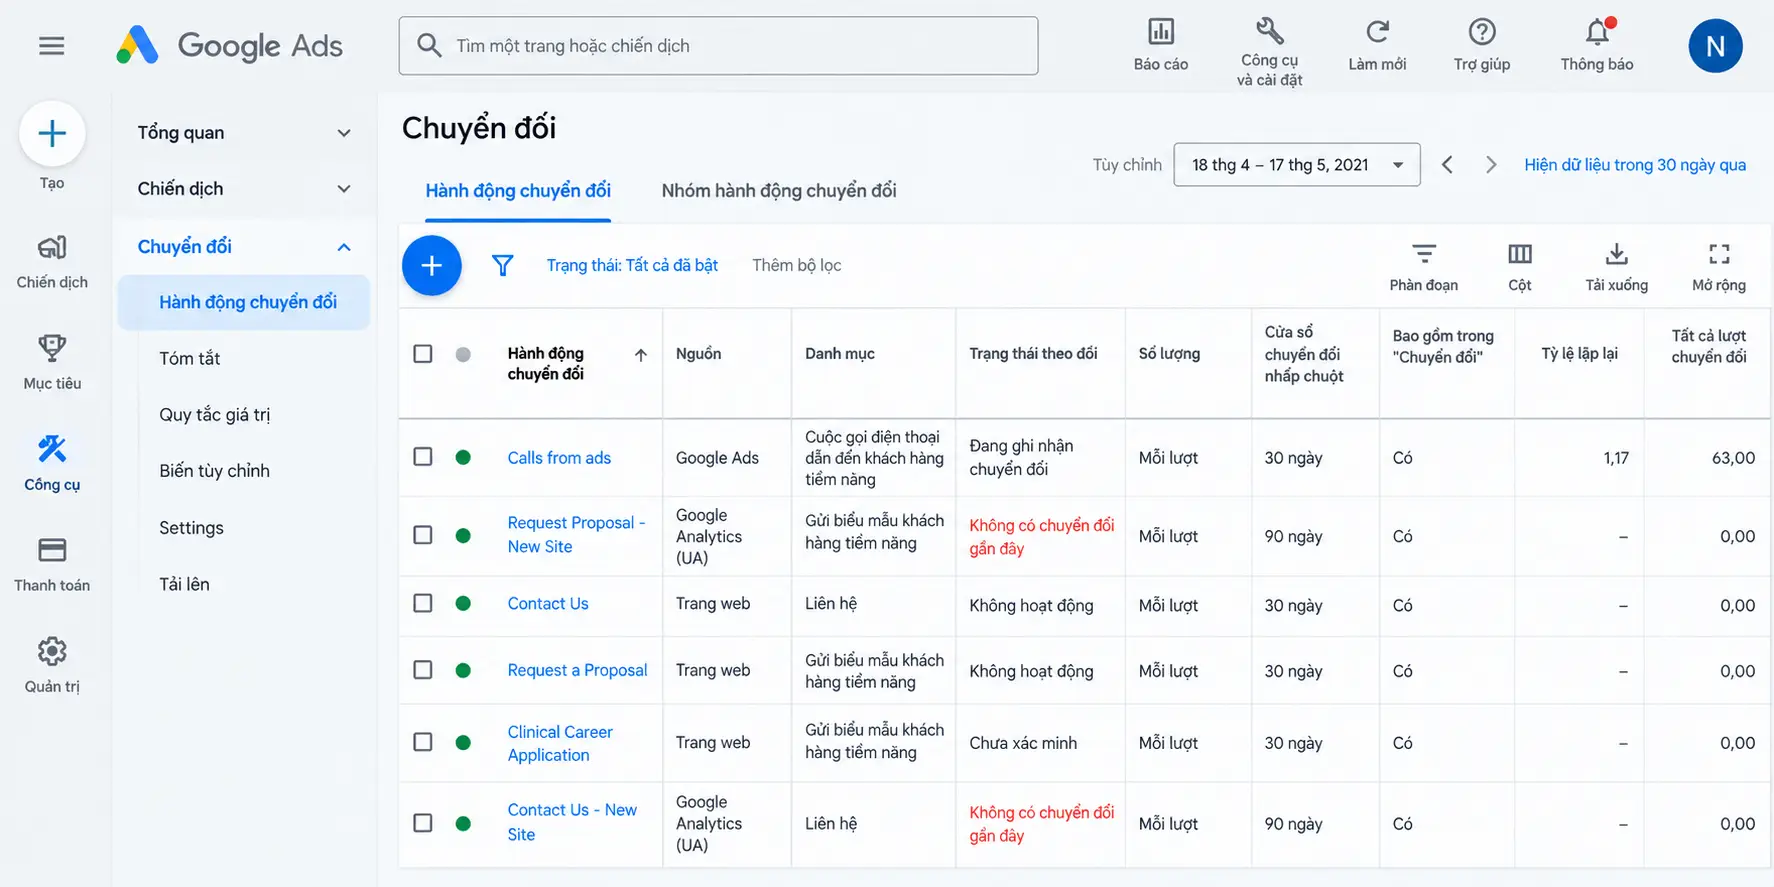Image resolution: width=1774 pixels, height=887 pixels.
Task: Open Báo cáo reports icon
Action: pyautogui.click(x=1161, y=32)
